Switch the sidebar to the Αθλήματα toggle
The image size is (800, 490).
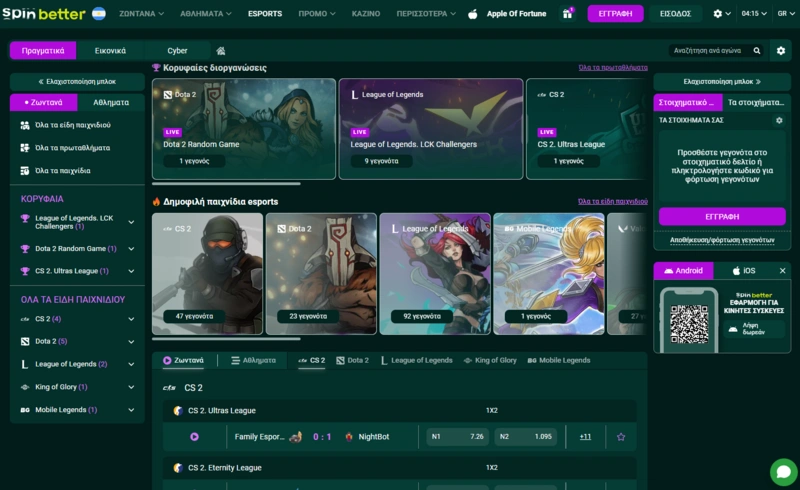(x=111, y=102)
